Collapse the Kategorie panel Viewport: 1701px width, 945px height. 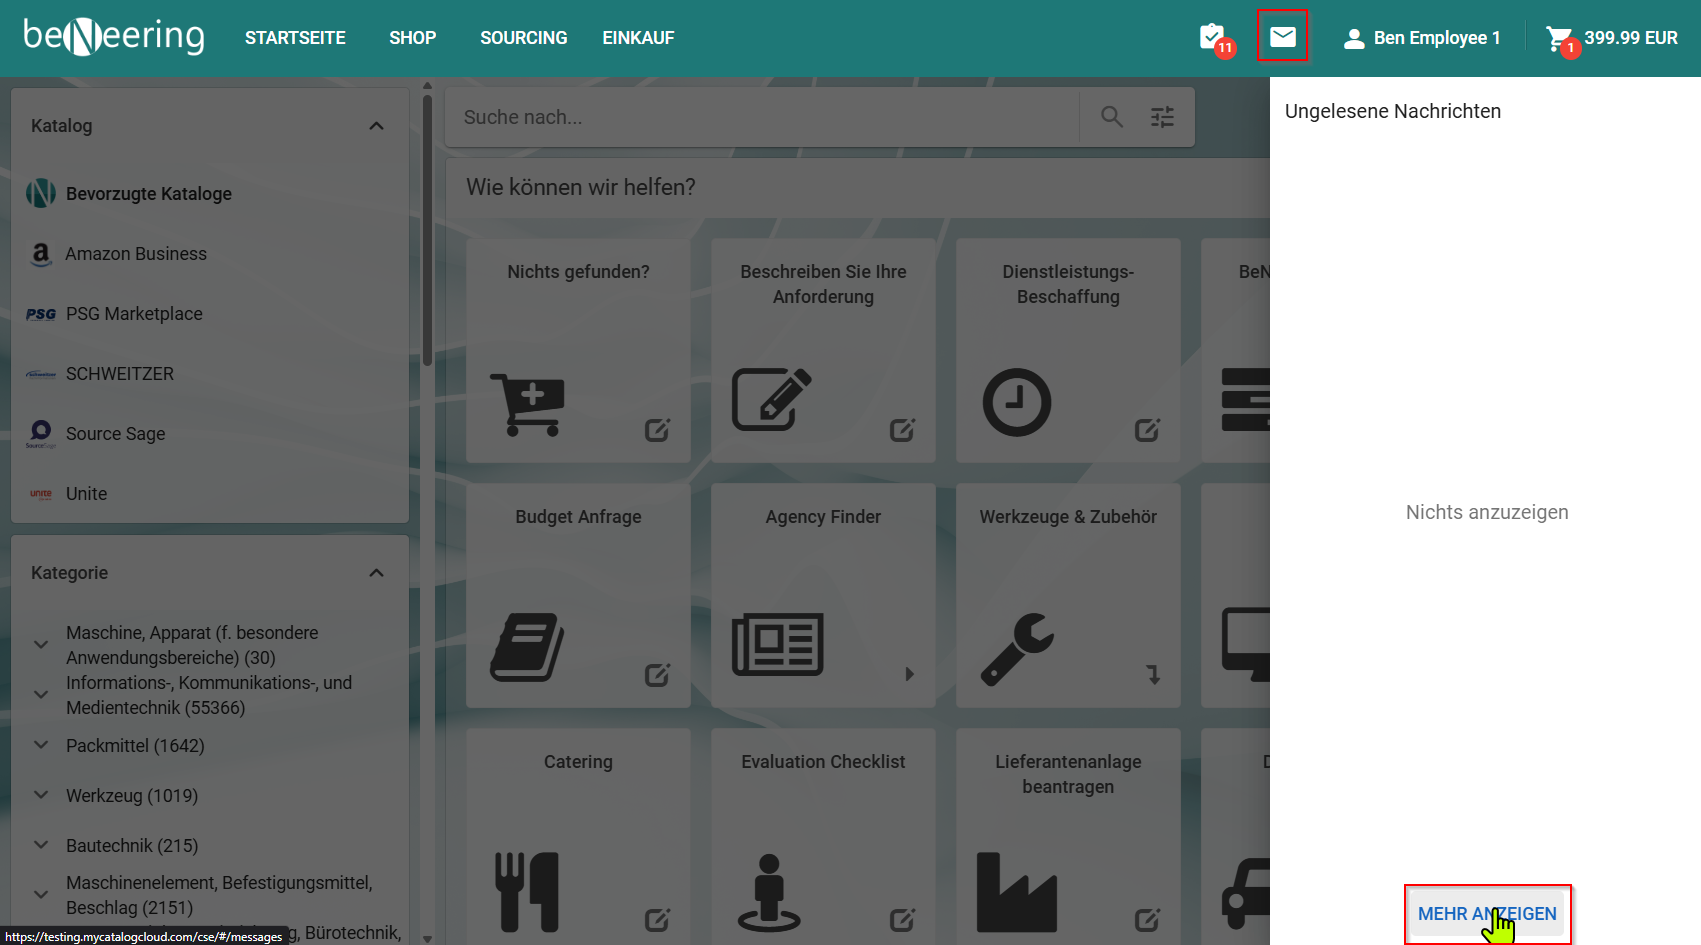[376, 573]
